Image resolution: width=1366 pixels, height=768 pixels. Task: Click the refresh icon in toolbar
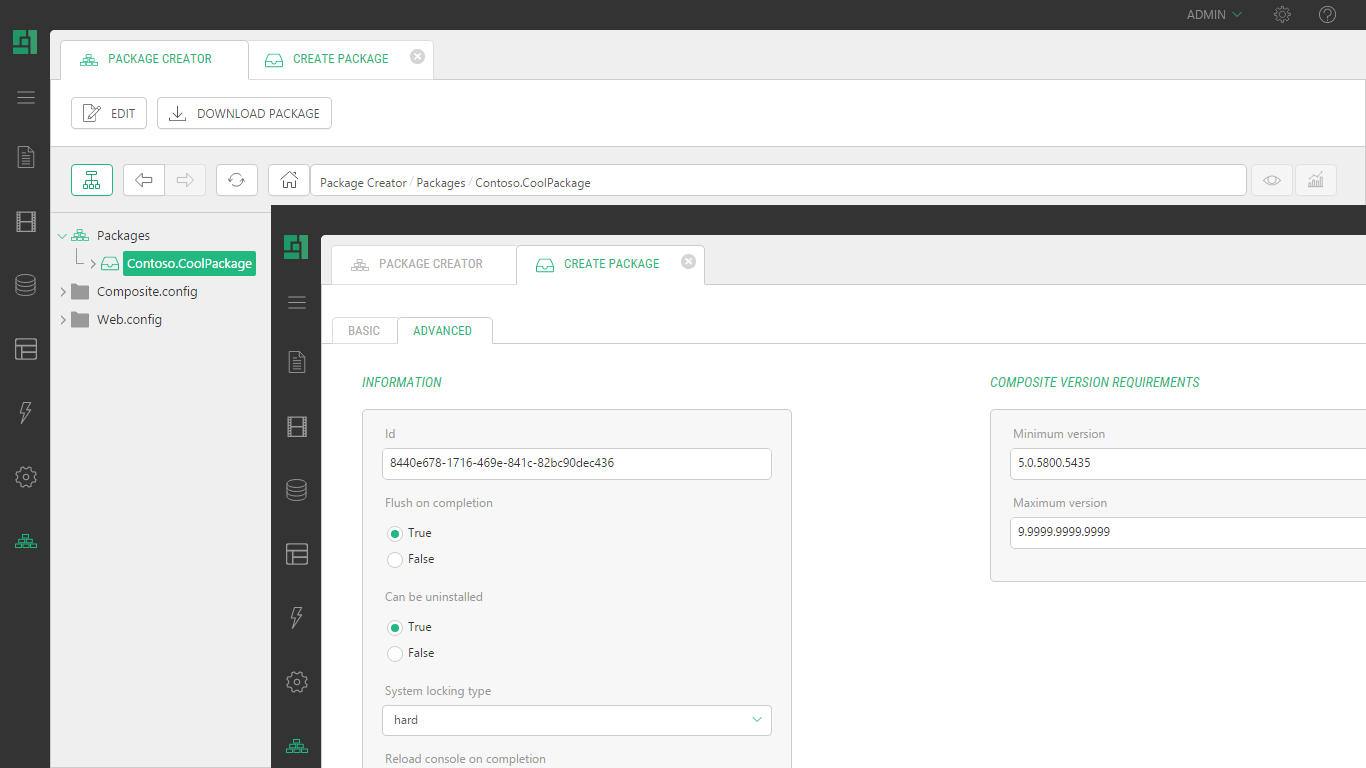236,180
